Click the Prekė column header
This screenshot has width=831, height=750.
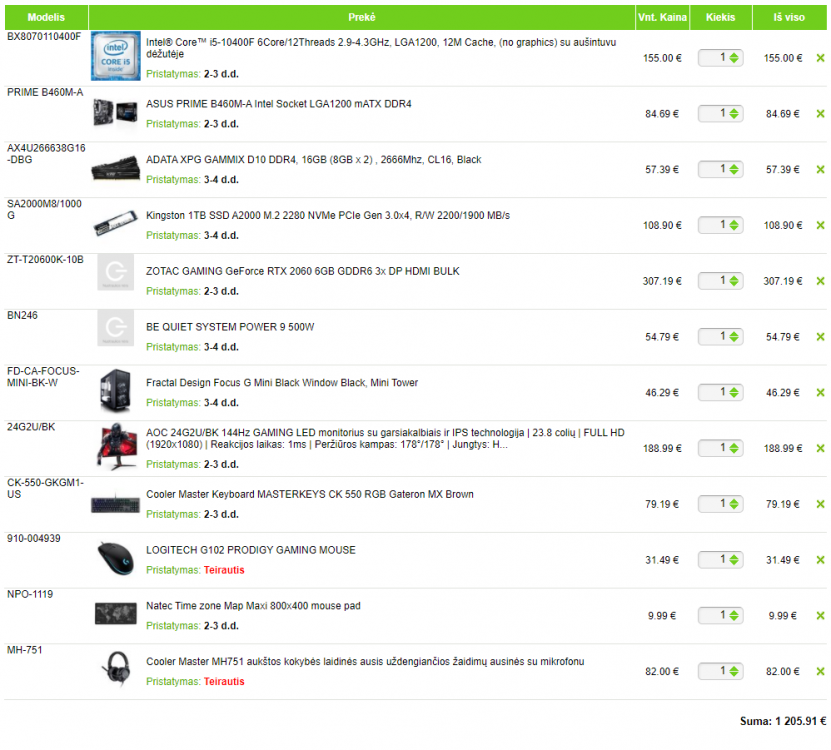362,17
